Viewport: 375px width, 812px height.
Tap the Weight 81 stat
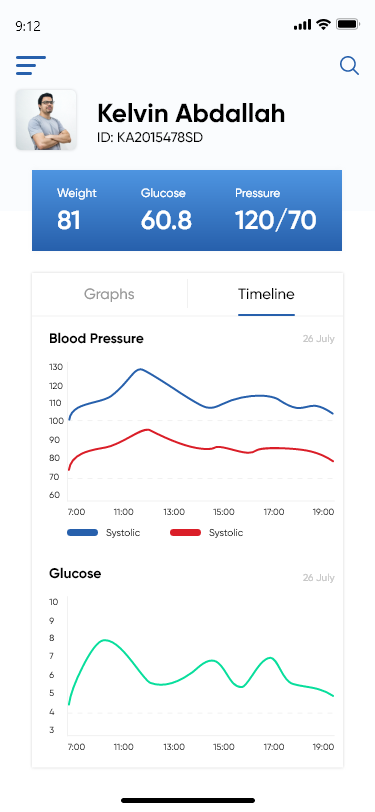[x=77, y=210]
